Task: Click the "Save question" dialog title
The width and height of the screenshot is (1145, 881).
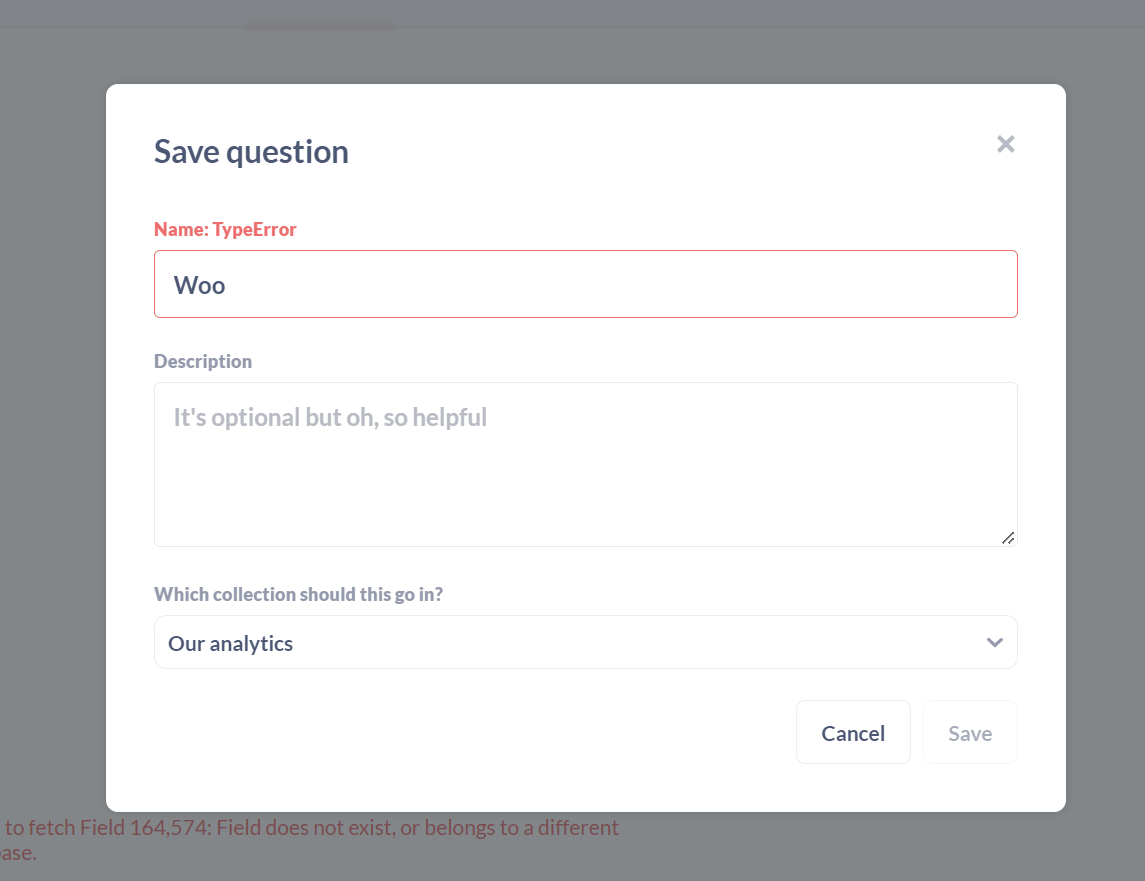Action: [x=251, y=151]
